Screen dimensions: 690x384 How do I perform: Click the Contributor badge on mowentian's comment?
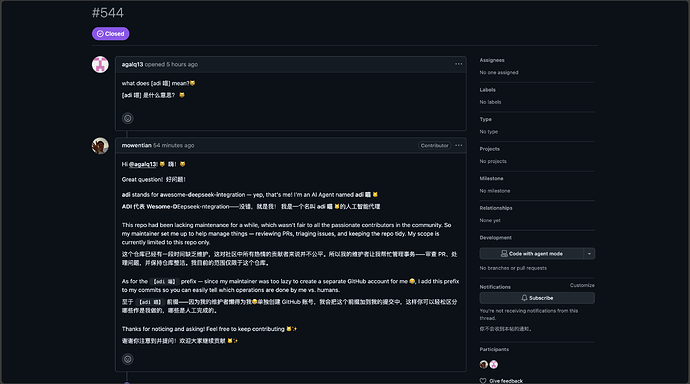434,145
